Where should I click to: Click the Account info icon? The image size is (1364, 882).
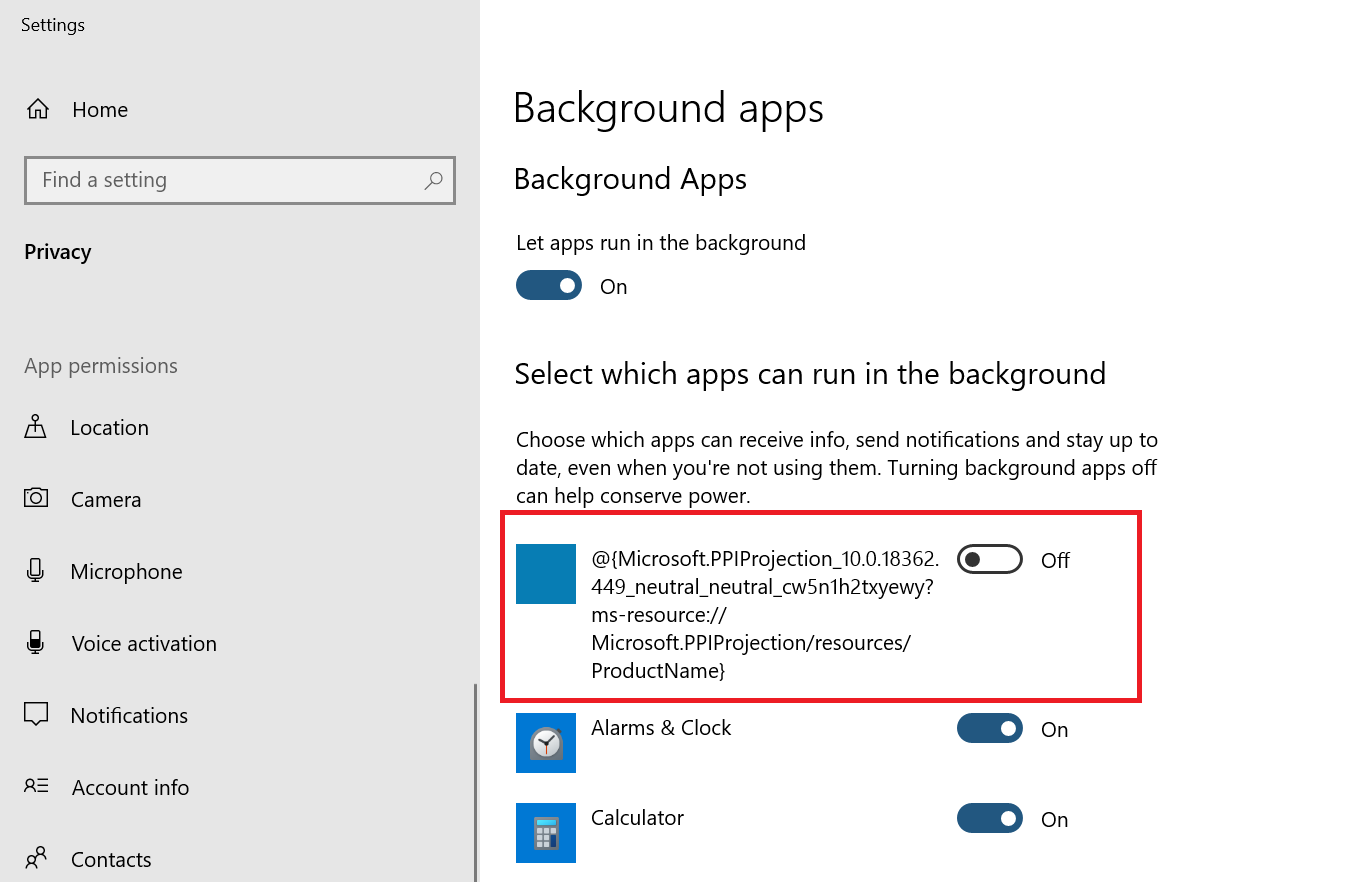coord(36,787)
